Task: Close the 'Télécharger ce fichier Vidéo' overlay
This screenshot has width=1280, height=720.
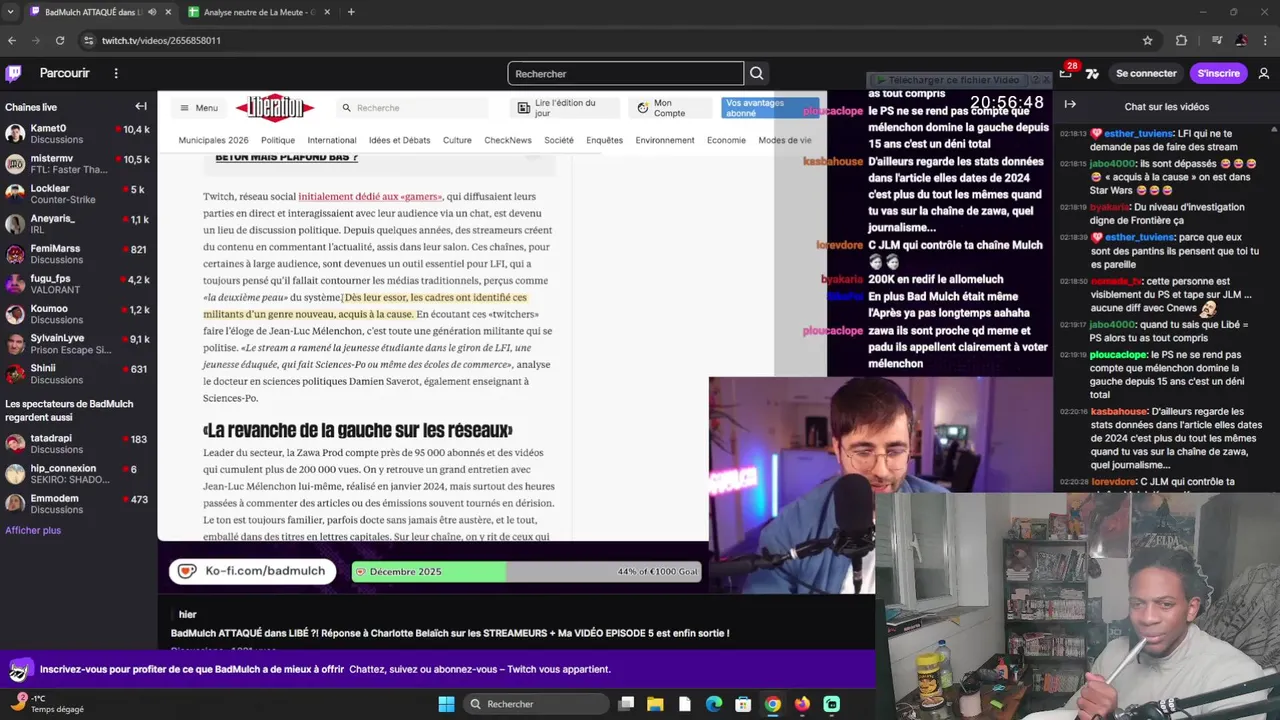Action: [x=1048, y=80]
